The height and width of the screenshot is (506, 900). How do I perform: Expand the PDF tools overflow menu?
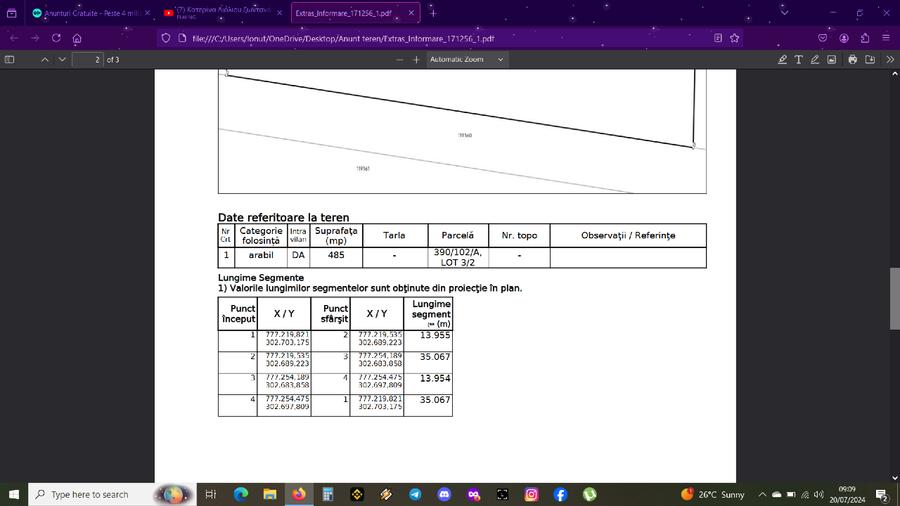pyautogui.click(x=889, y=59)
